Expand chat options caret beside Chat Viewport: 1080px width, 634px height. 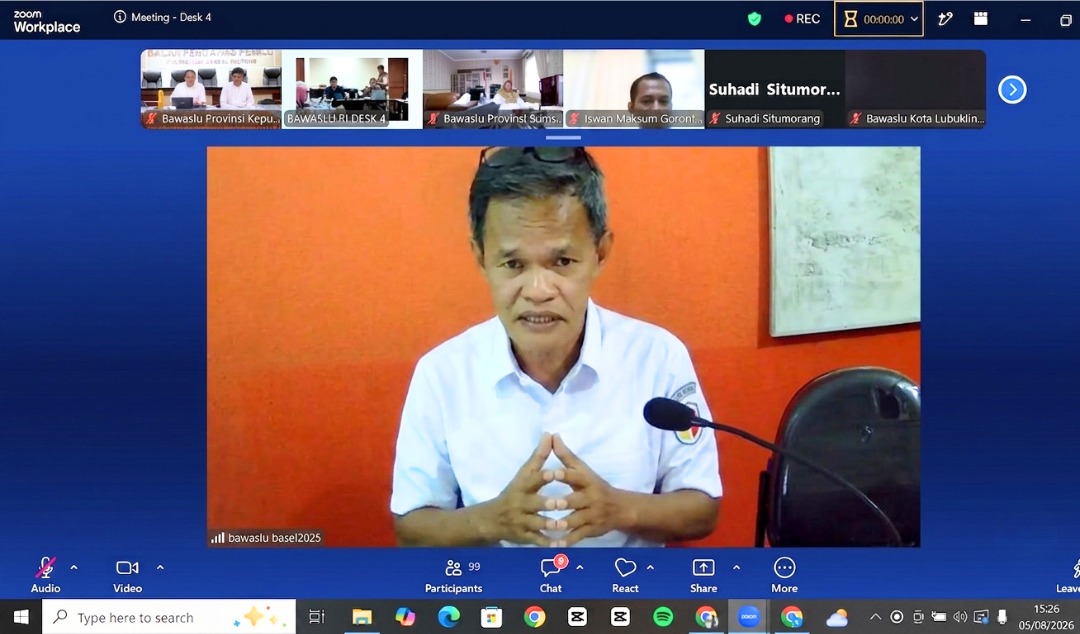click(x=580, y=568)
